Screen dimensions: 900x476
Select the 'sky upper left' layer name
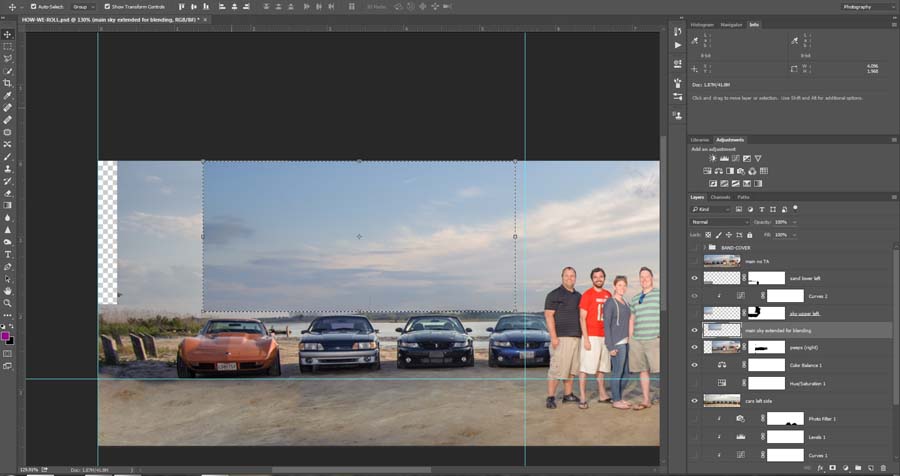tap(804, 314)
